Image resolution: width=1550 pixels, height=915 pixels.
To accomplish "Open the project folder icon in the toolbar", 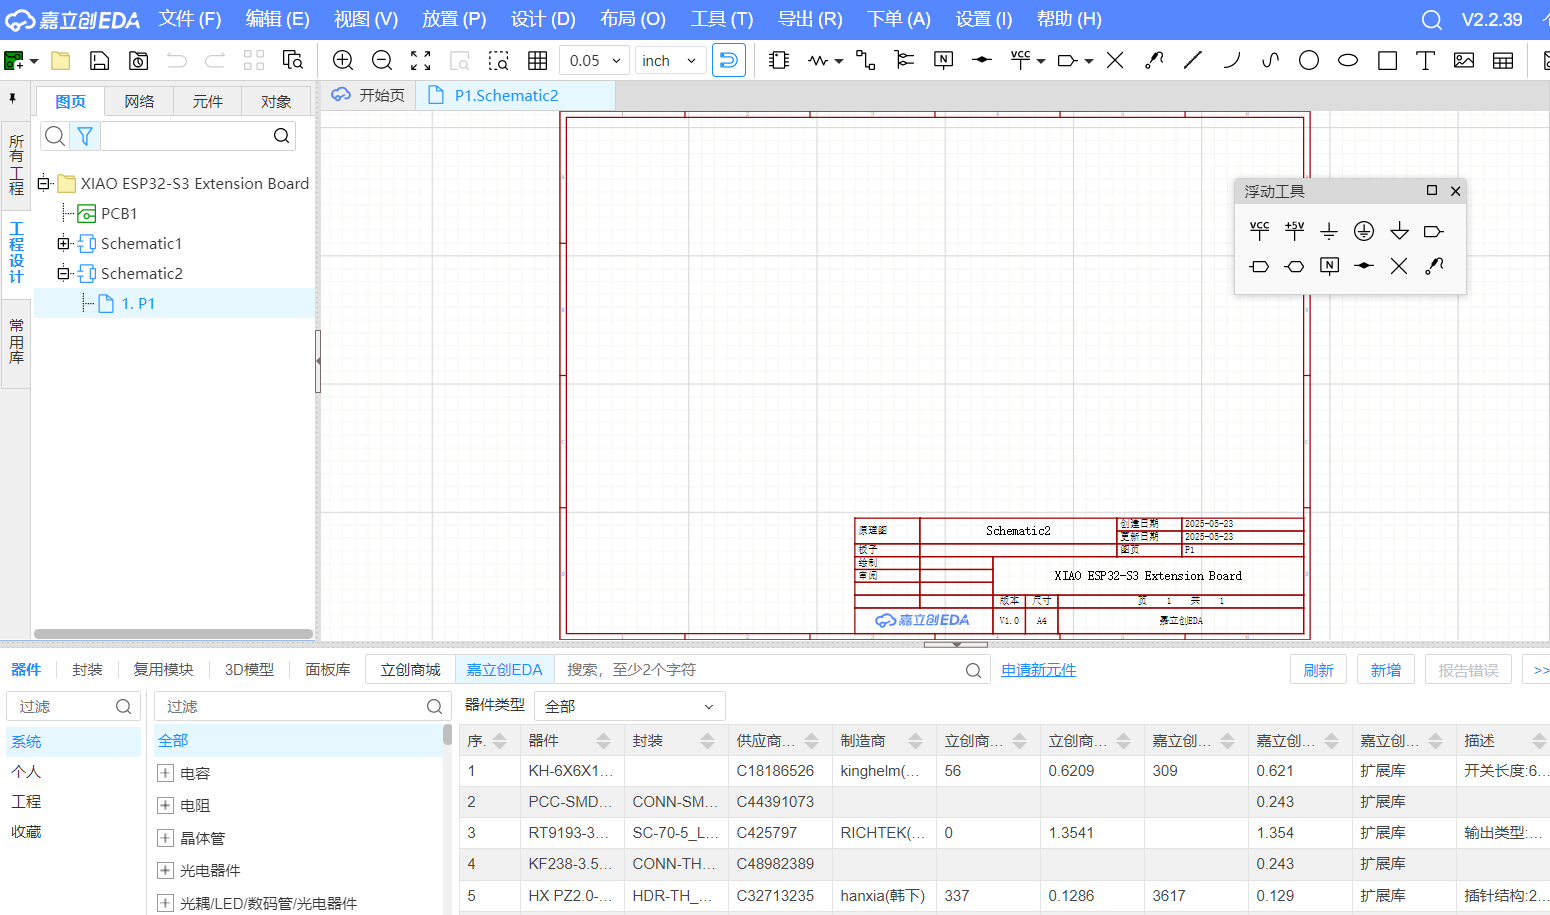I will point(61,60).
